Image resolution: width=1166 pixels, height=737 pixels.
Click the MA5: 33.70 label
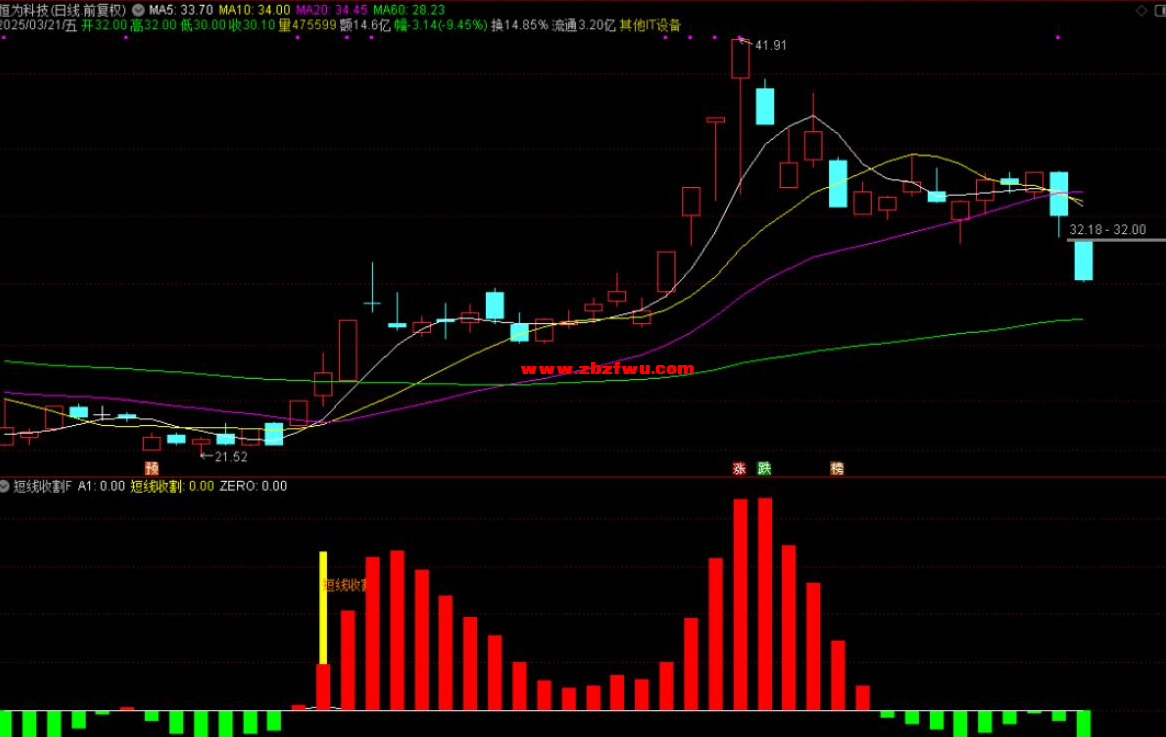click(x=181, y=10)
